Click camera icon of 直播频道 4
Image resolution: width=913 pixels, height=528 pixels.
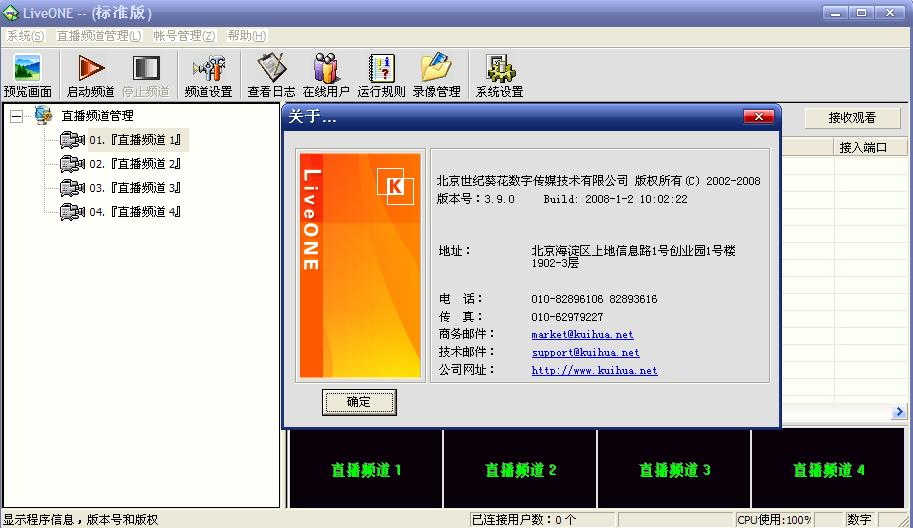(72, 212)
